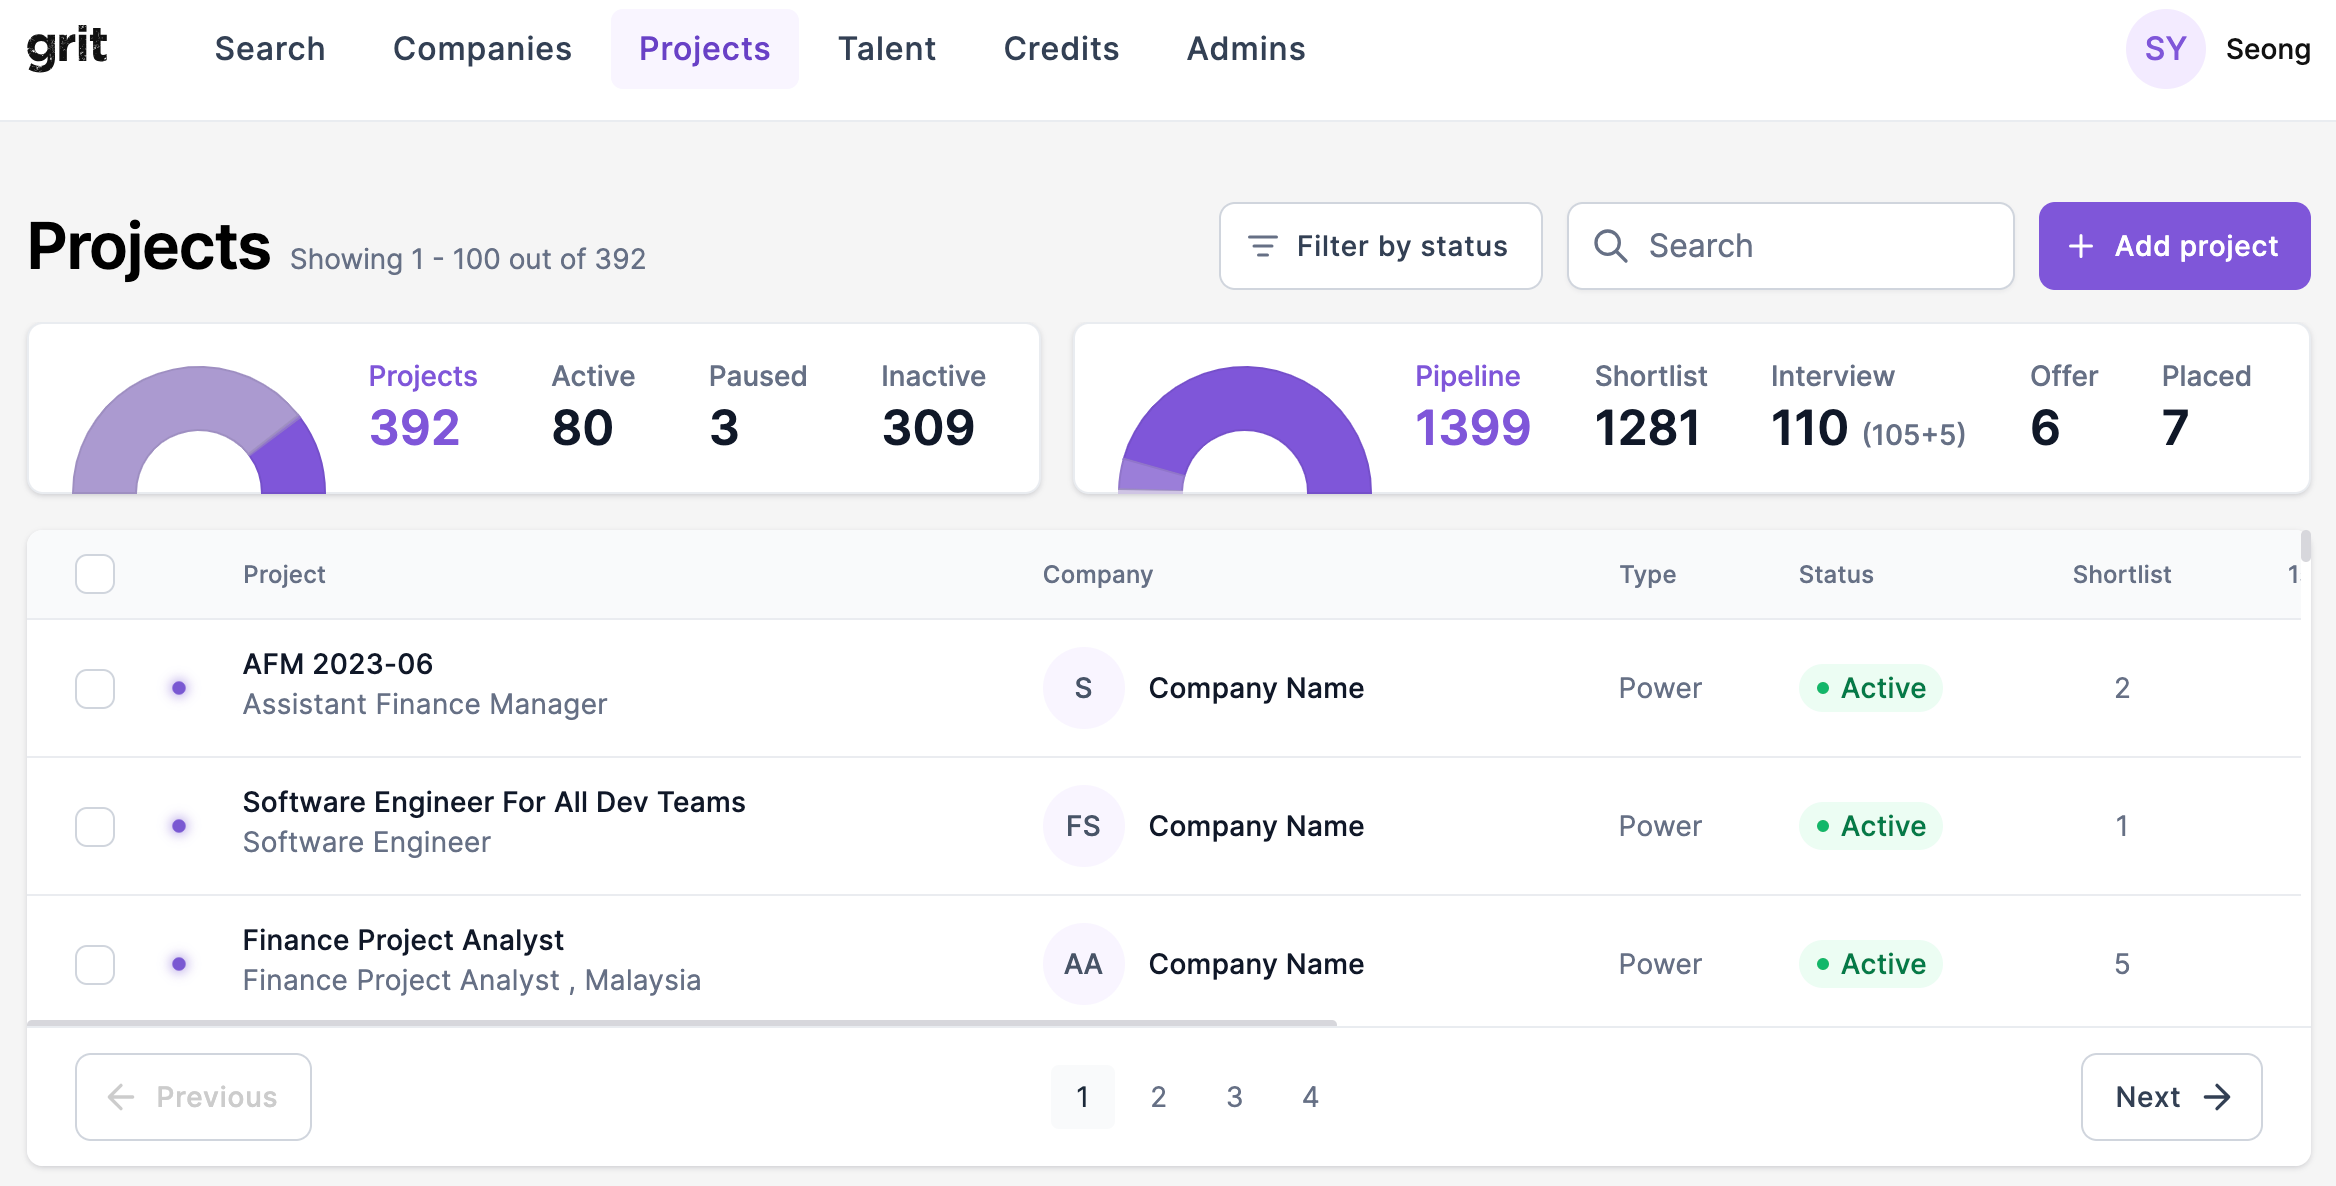Open the SY user avatar

point(2165,49)
